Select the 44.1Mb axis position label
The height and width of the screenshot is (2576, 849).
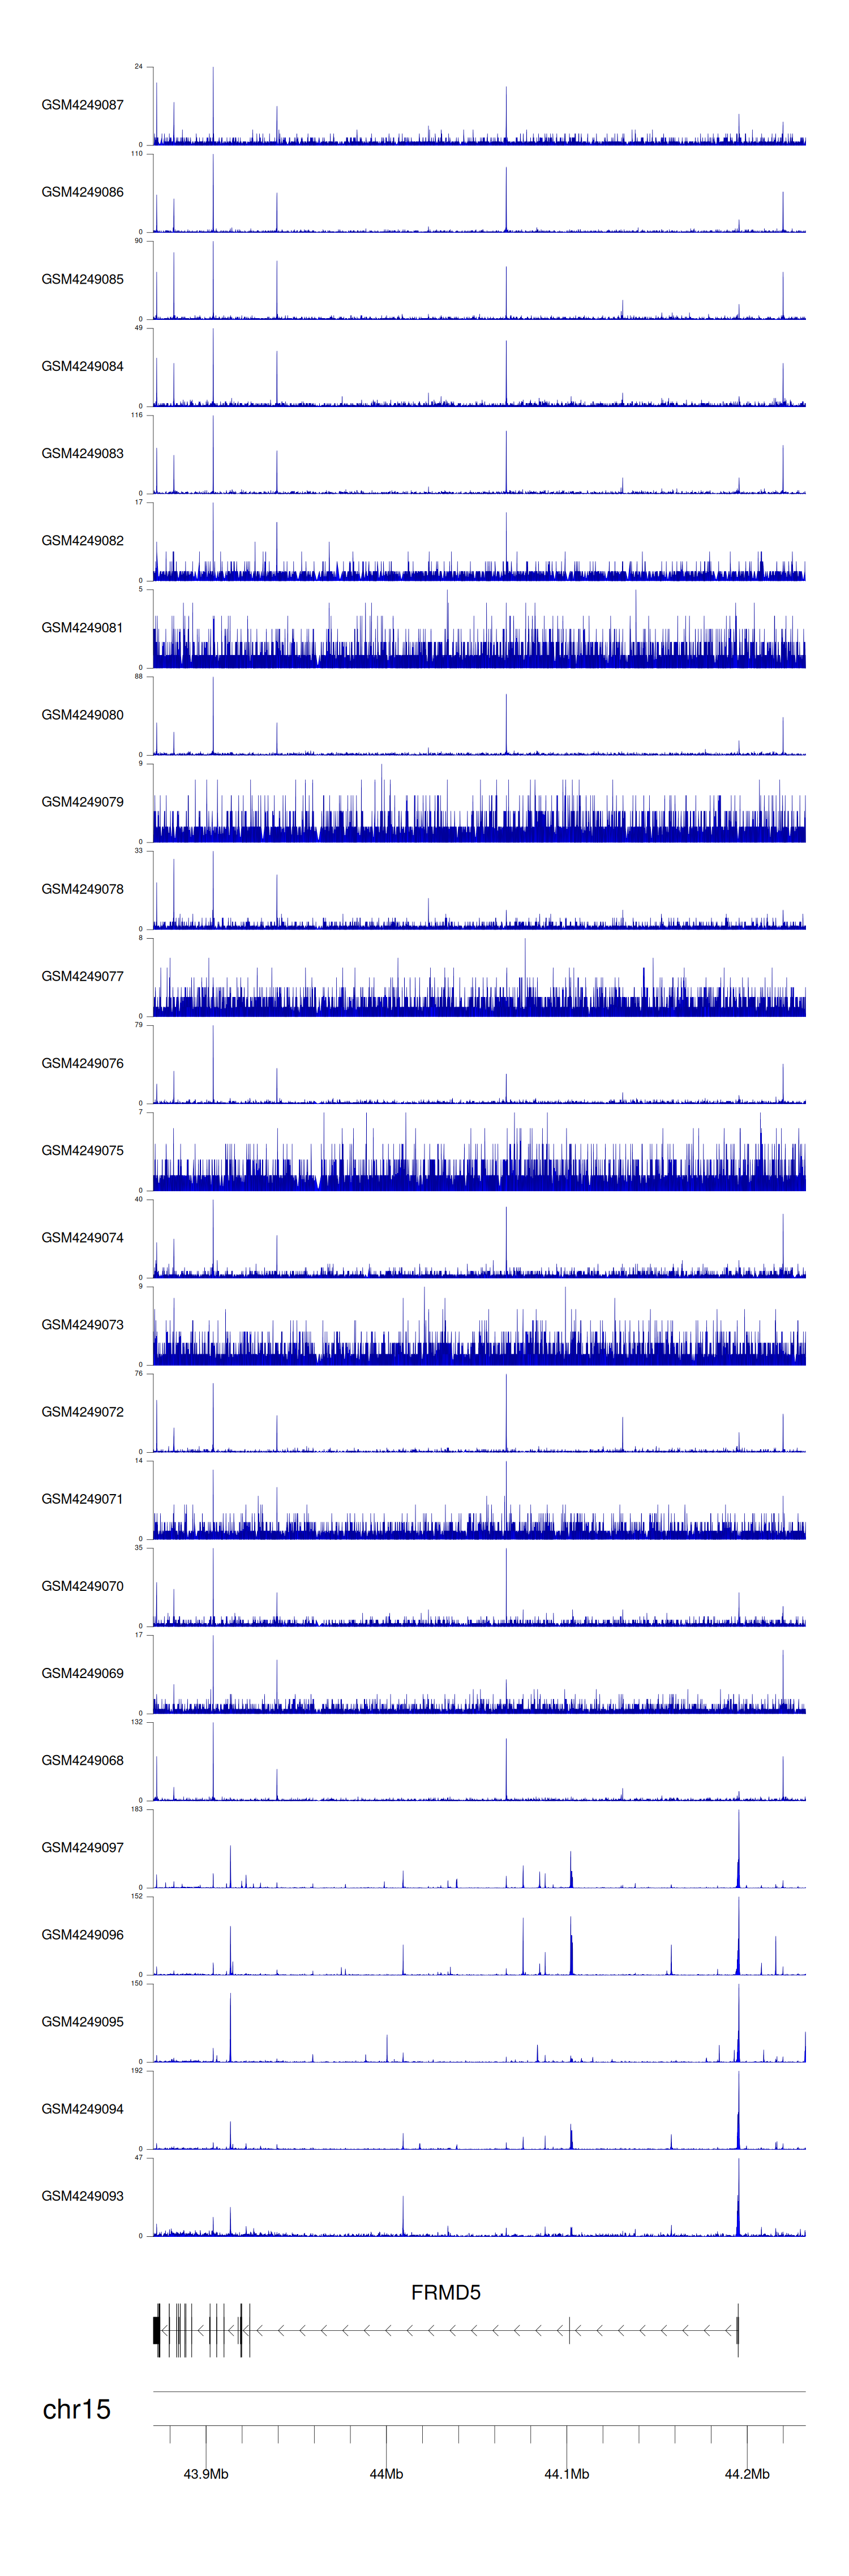(566, 2473)
